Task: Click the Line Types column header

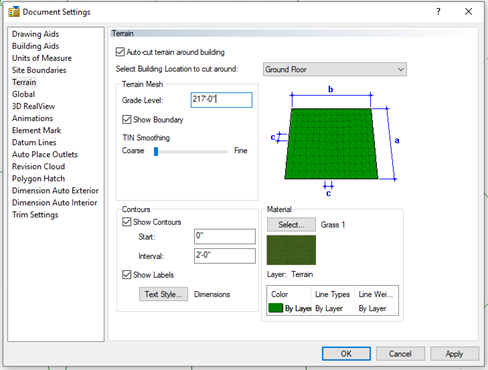Action: 332,294
